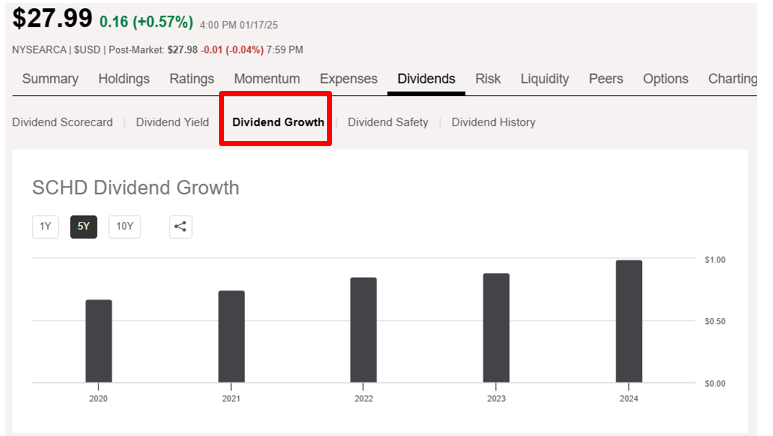Viewport: 773px width, 436px height.
Task: Click the 2020 dividend bar
Action: (99, 341)
